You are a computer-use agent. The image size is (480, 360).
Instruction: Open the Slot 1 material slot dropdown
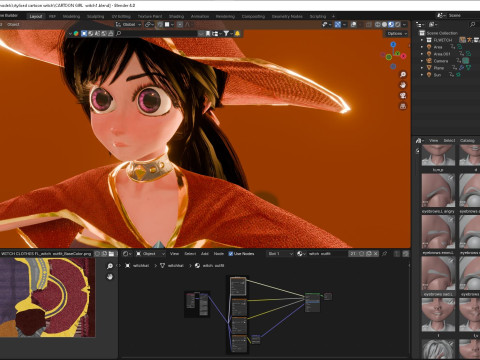click(x=280, y=254)
